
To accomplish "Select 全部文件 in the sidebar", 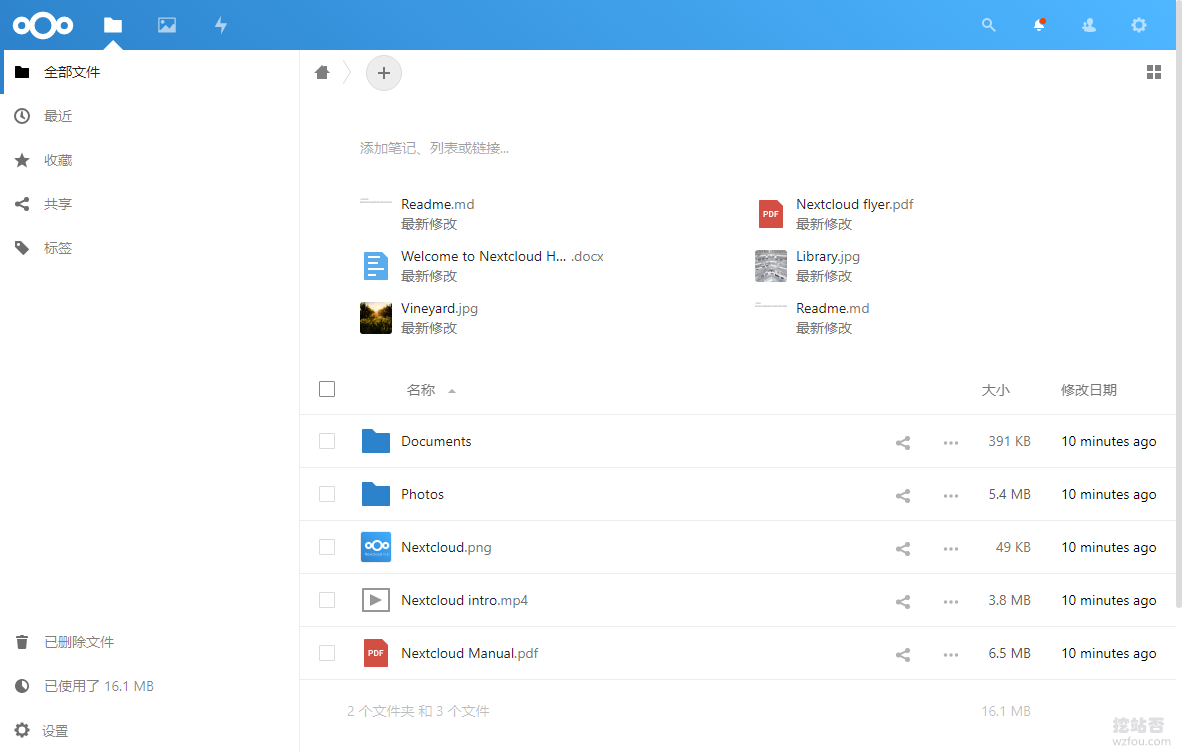I will 151,72.
